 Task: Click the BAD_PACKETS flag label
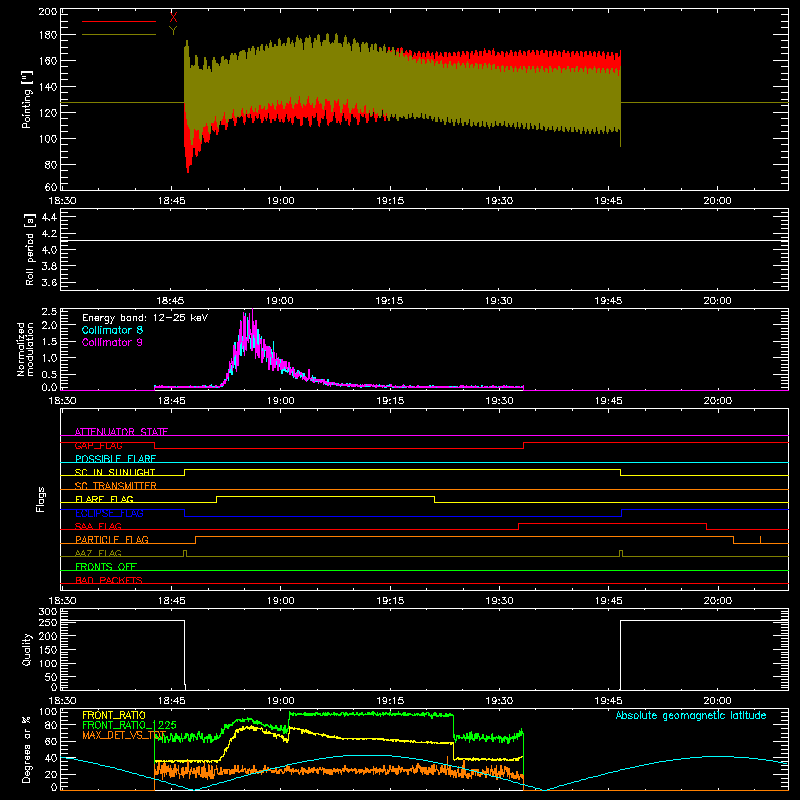[109, 580]
